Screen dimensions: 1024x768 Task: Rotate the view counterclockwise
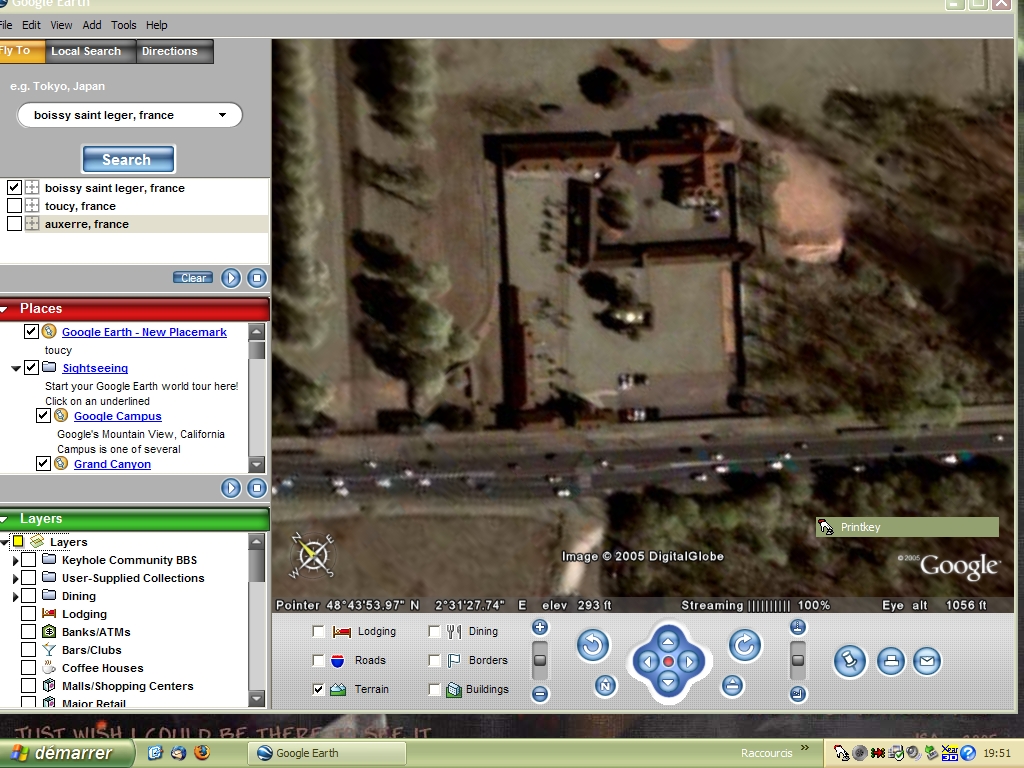pyautogui.click(x=593, y=645)
